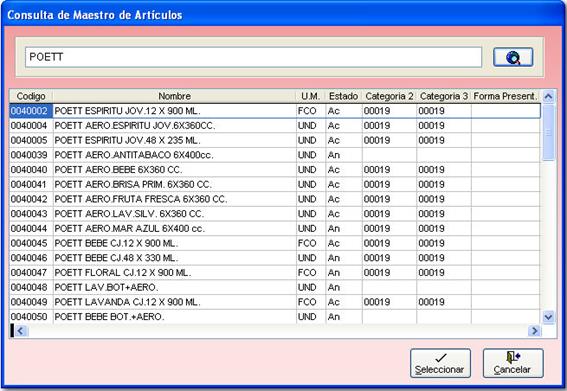Click the Ac status cell of row 0040045
Screen dimensions: 567x391
(x=344, y=243)
